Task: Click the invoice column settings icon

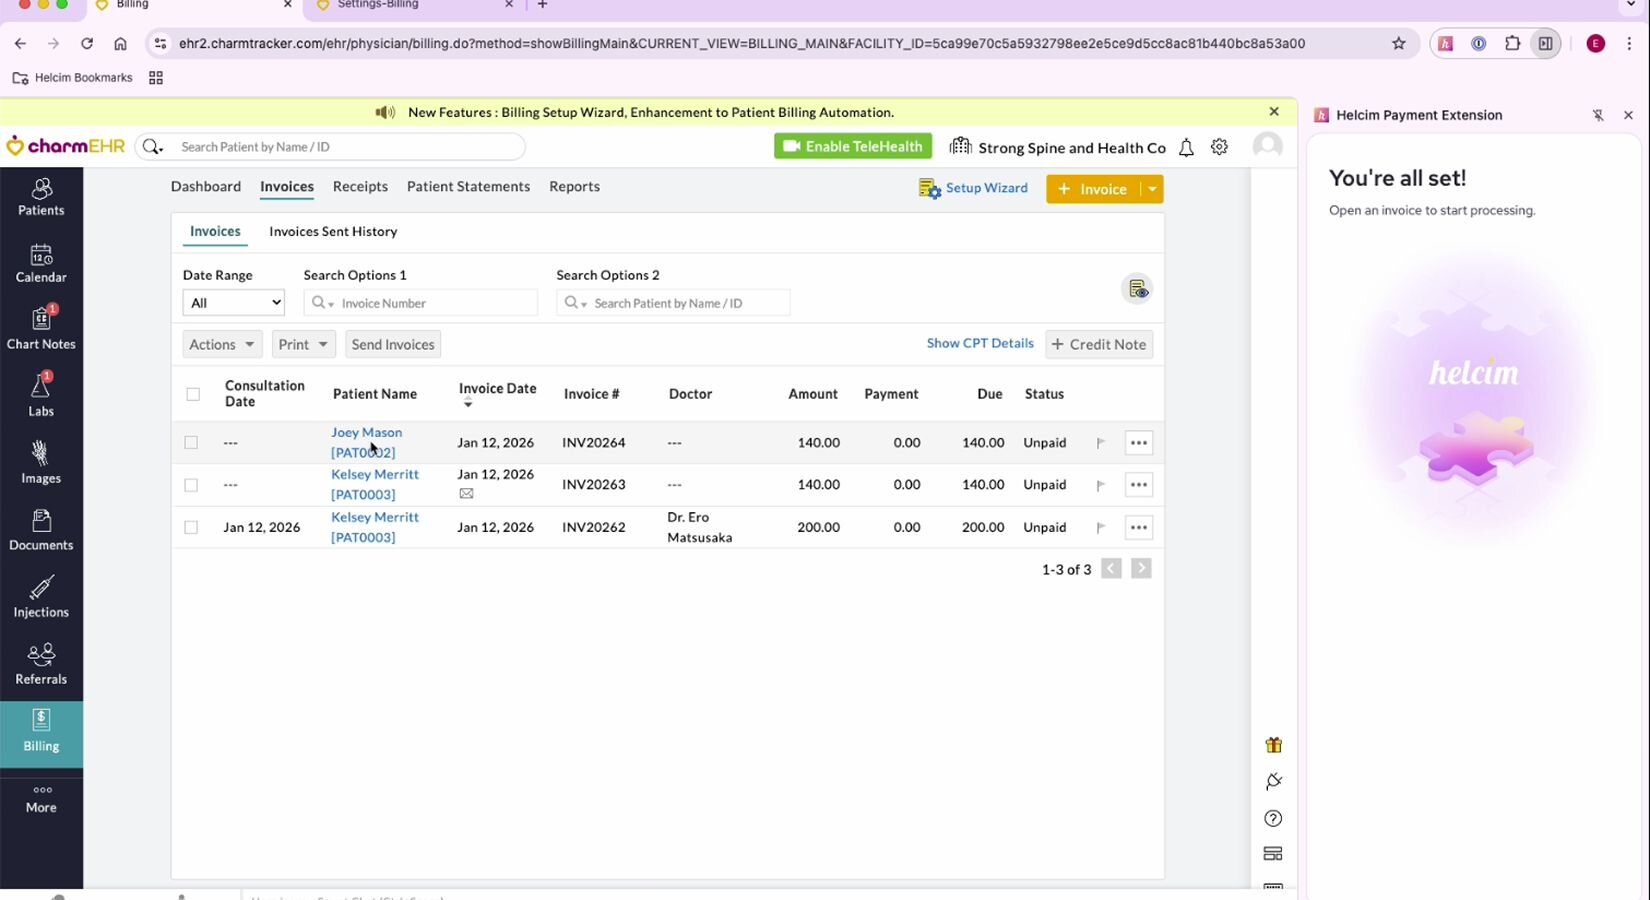Action: [x=1137, y=289]
